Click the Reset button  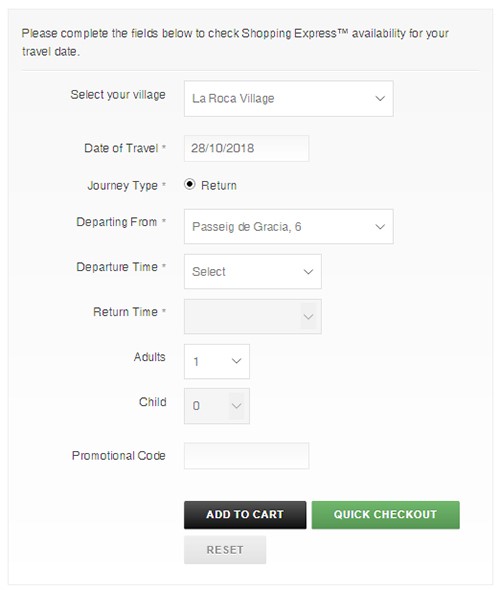pyautogui.click(x=225, y=550)
